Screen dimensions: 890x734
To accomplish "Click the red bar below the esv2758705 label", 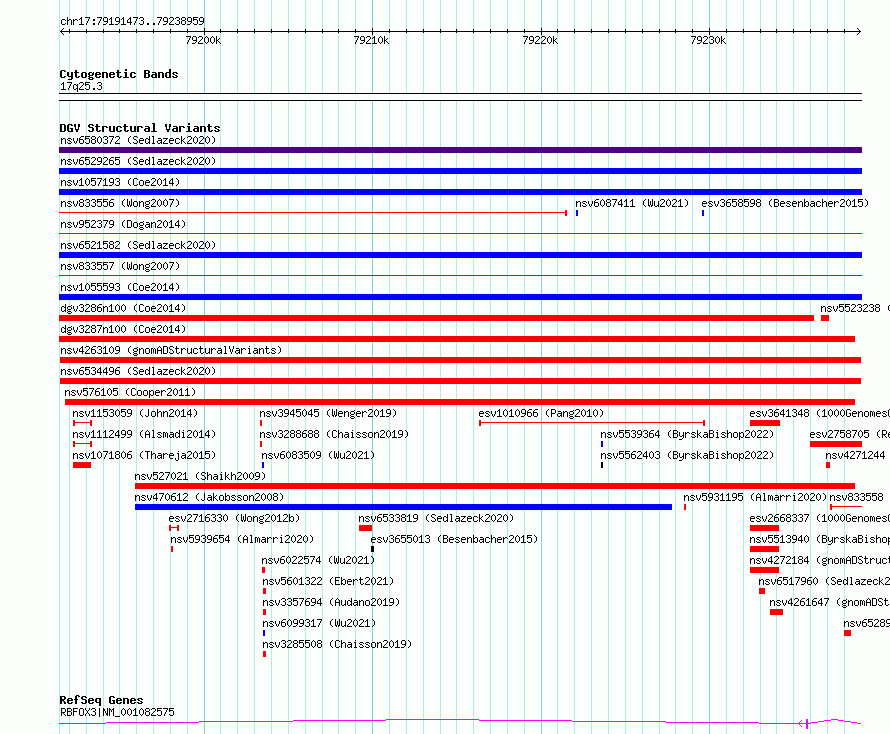I will click(x=836, y=444).
